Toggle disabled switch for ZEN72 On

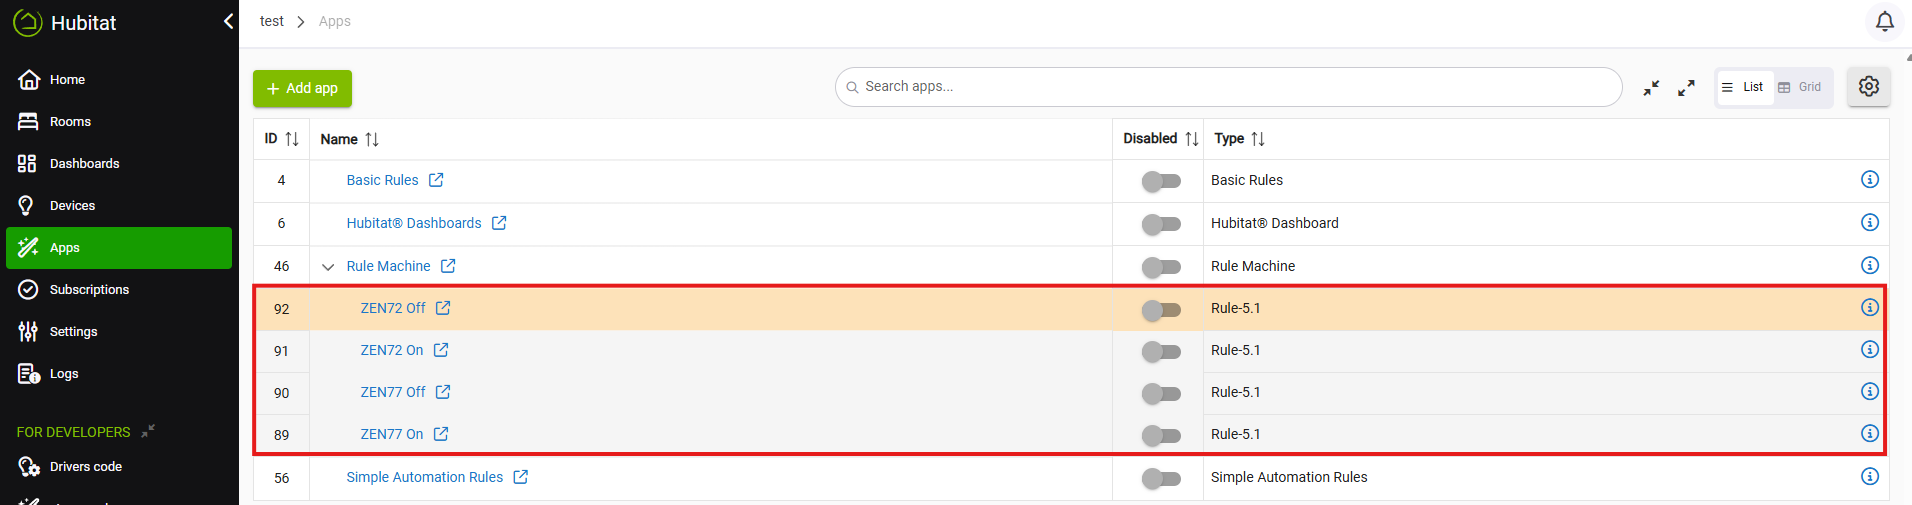pyautogui.click(x=1161, y=351)
